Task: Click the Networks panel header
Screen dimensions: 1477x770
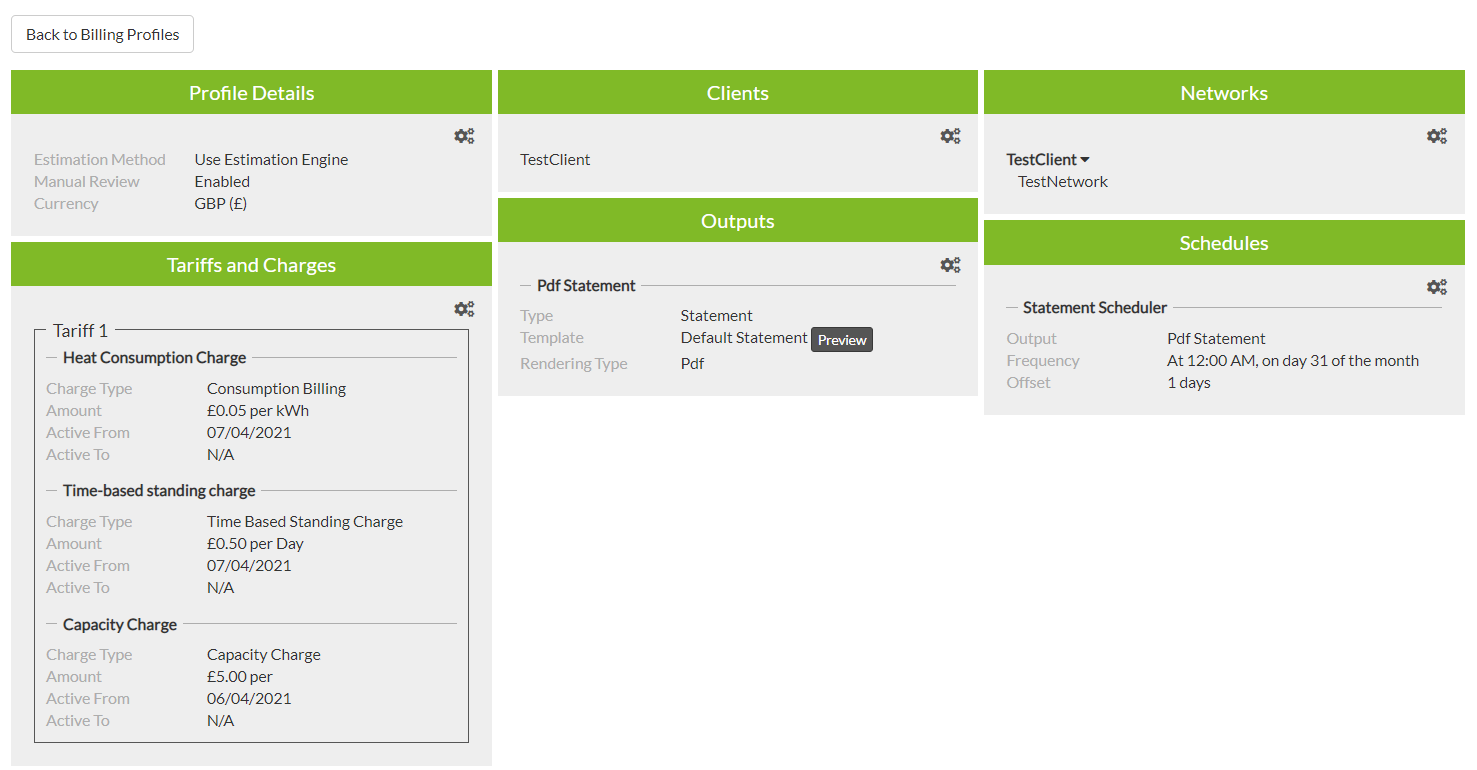Action: (x=1224, y=93)
